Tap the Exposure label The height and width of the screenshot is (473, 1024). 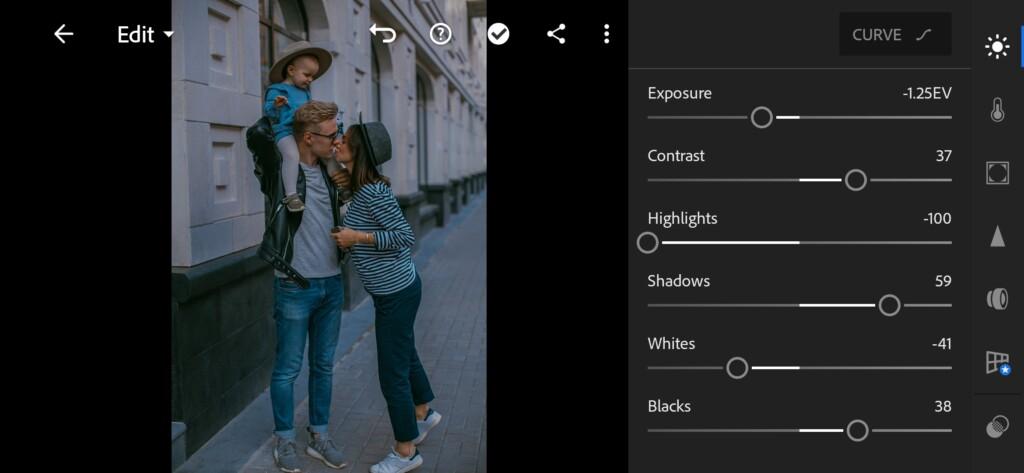(679, 93)
